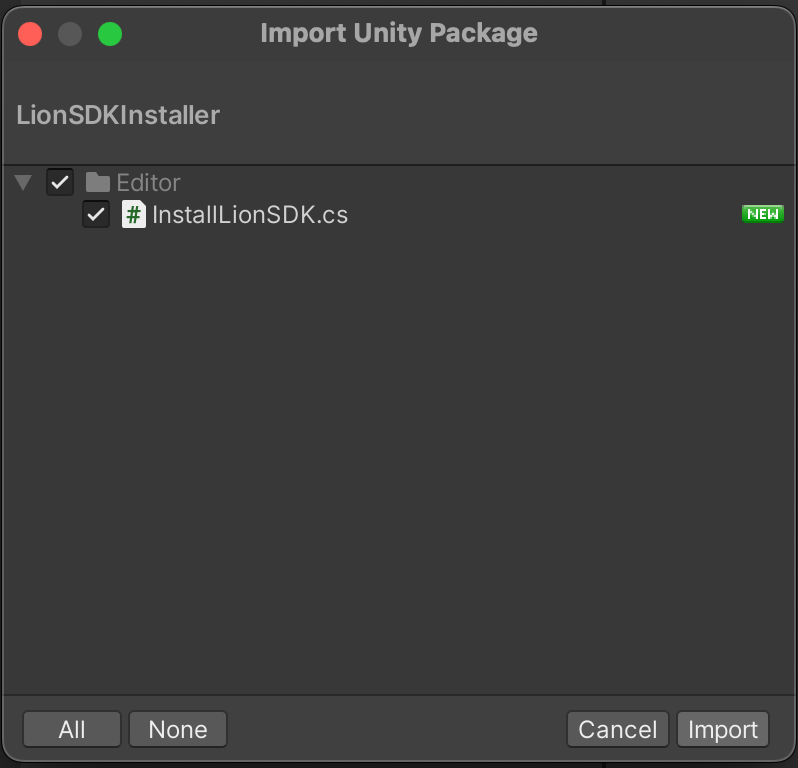The image size is (798, 768).
Task: Click the LionSDKInstaller package name header
Action: pos(118,115)
